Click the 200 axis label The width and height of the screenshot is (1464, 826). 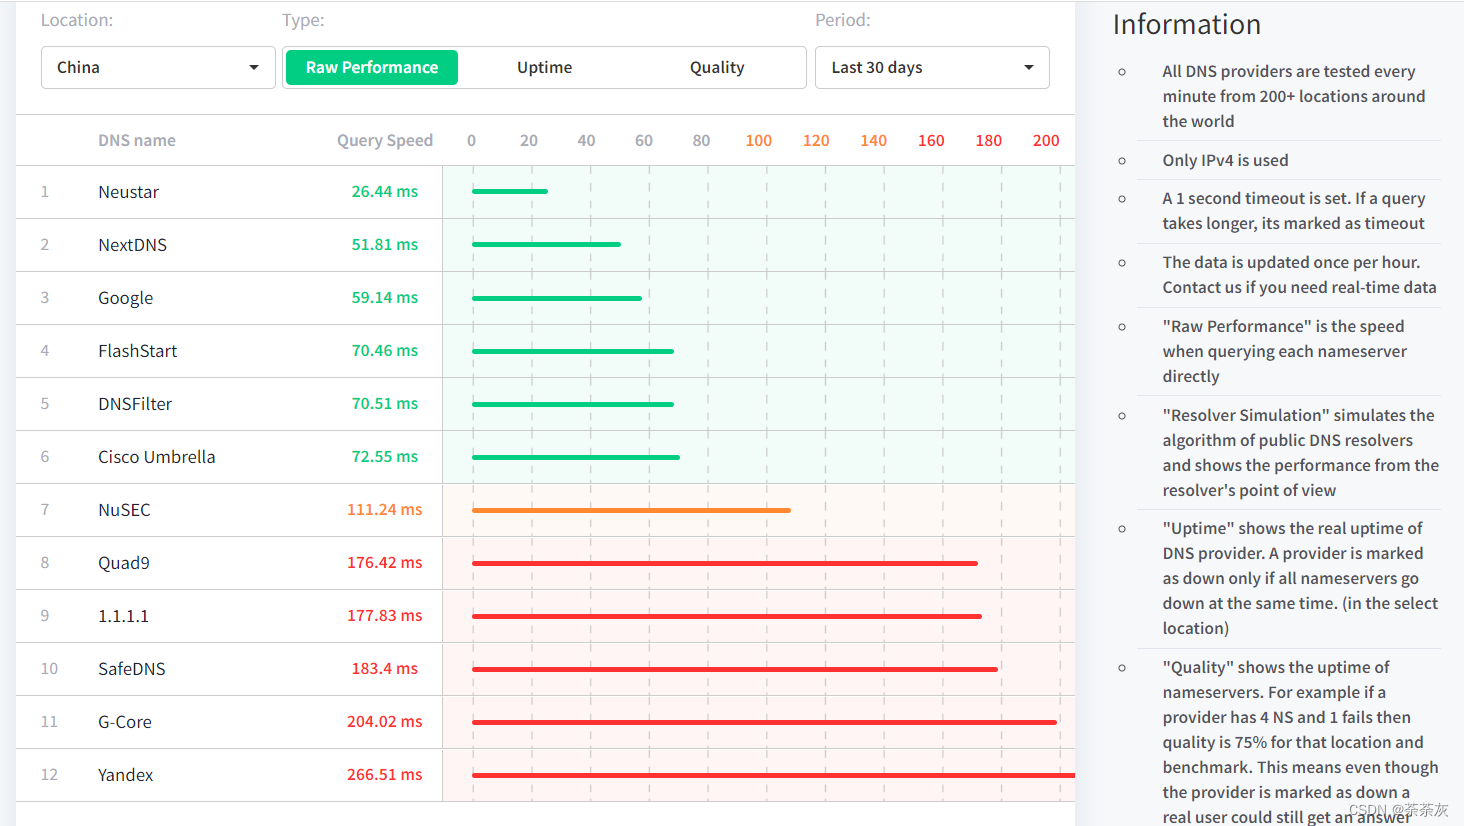[1046, 140]
